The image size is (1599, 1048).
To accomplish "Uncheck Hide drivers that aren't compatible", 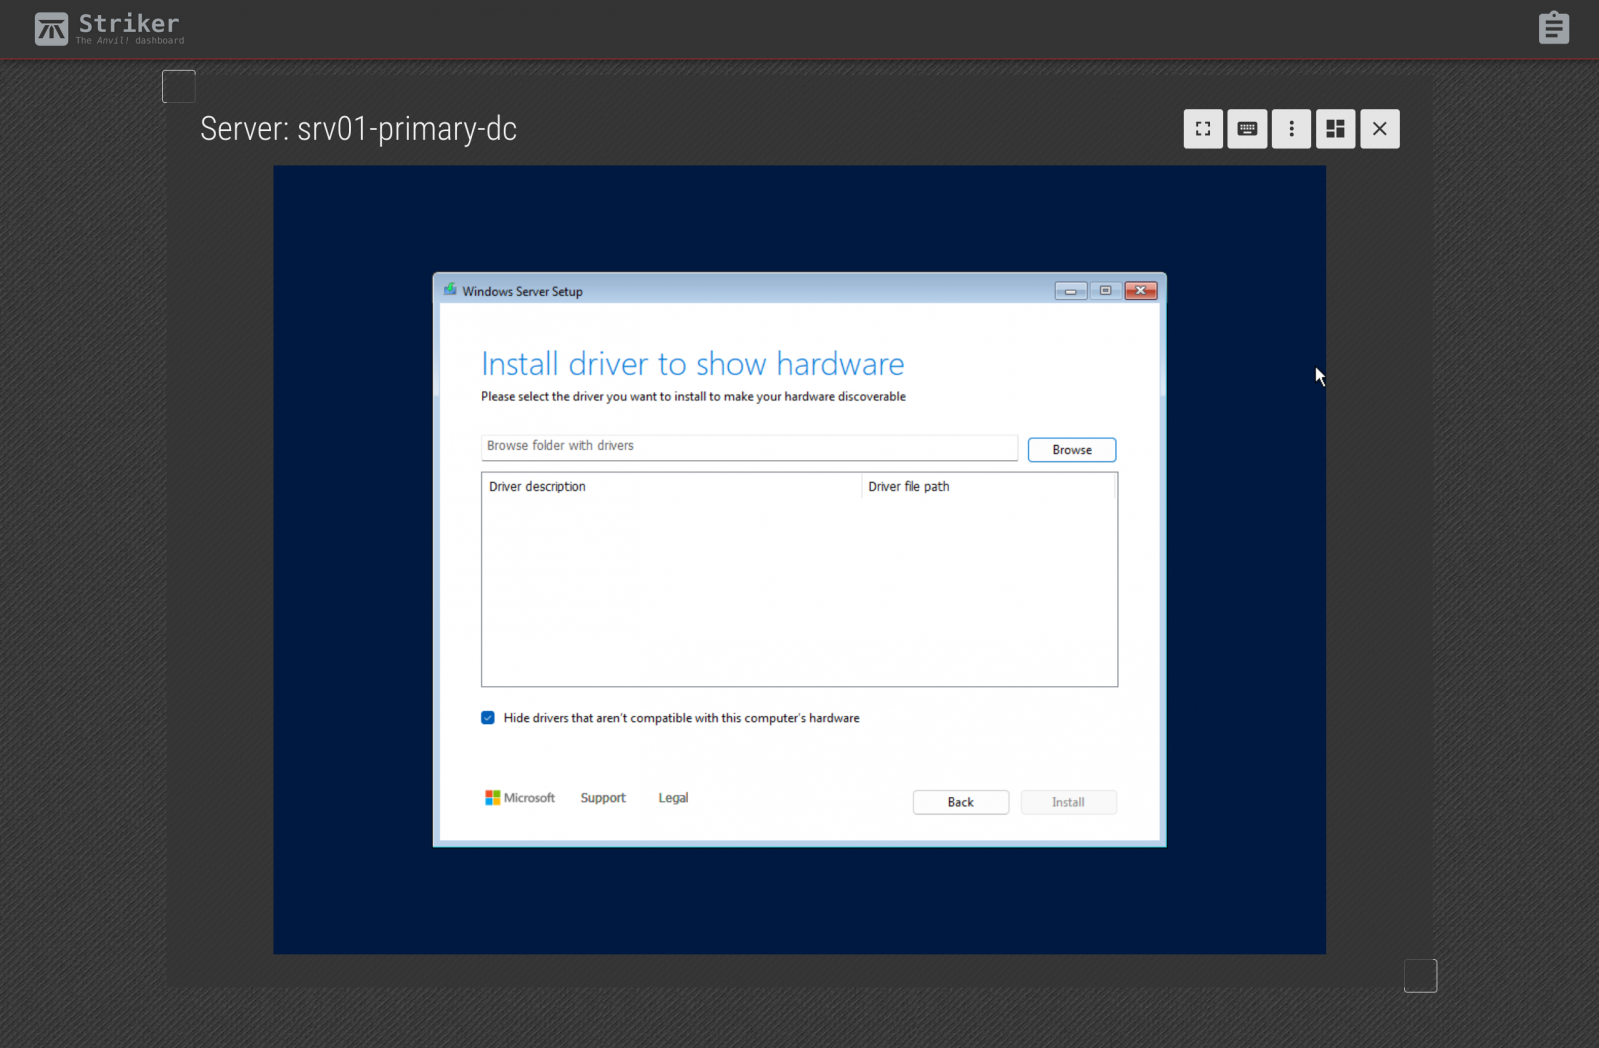I will pyautogui.click(x=488, y=718).
